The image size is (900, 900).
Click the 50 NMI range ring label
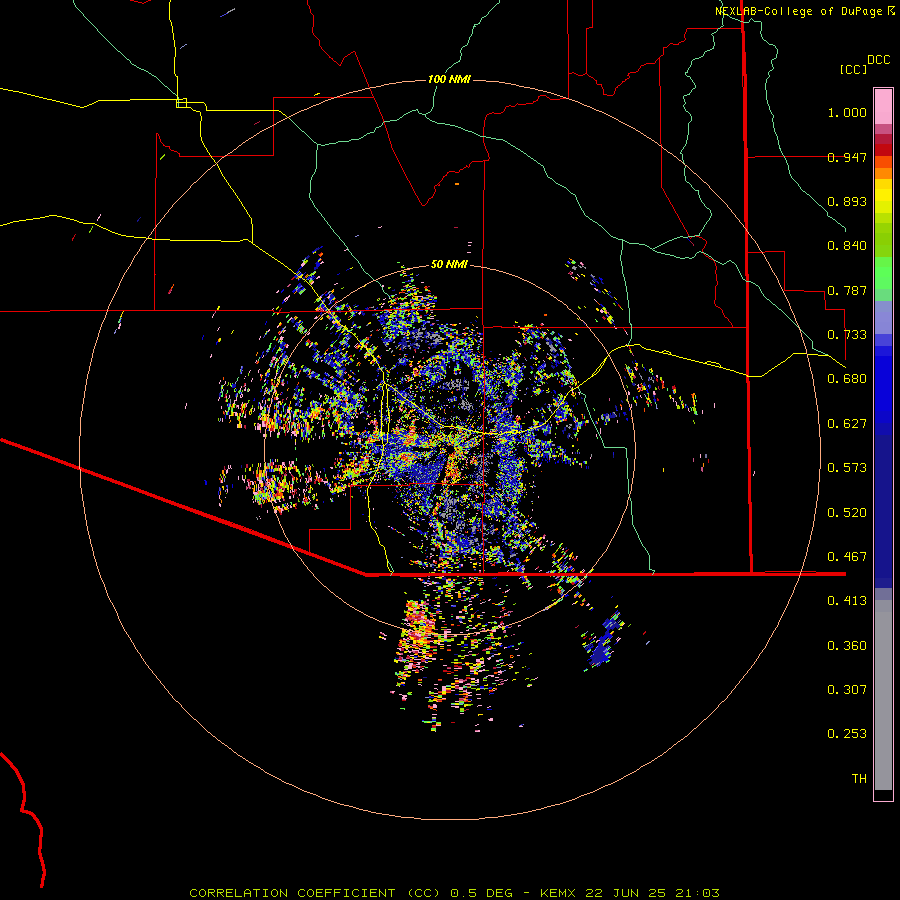[x=449, y=265]
